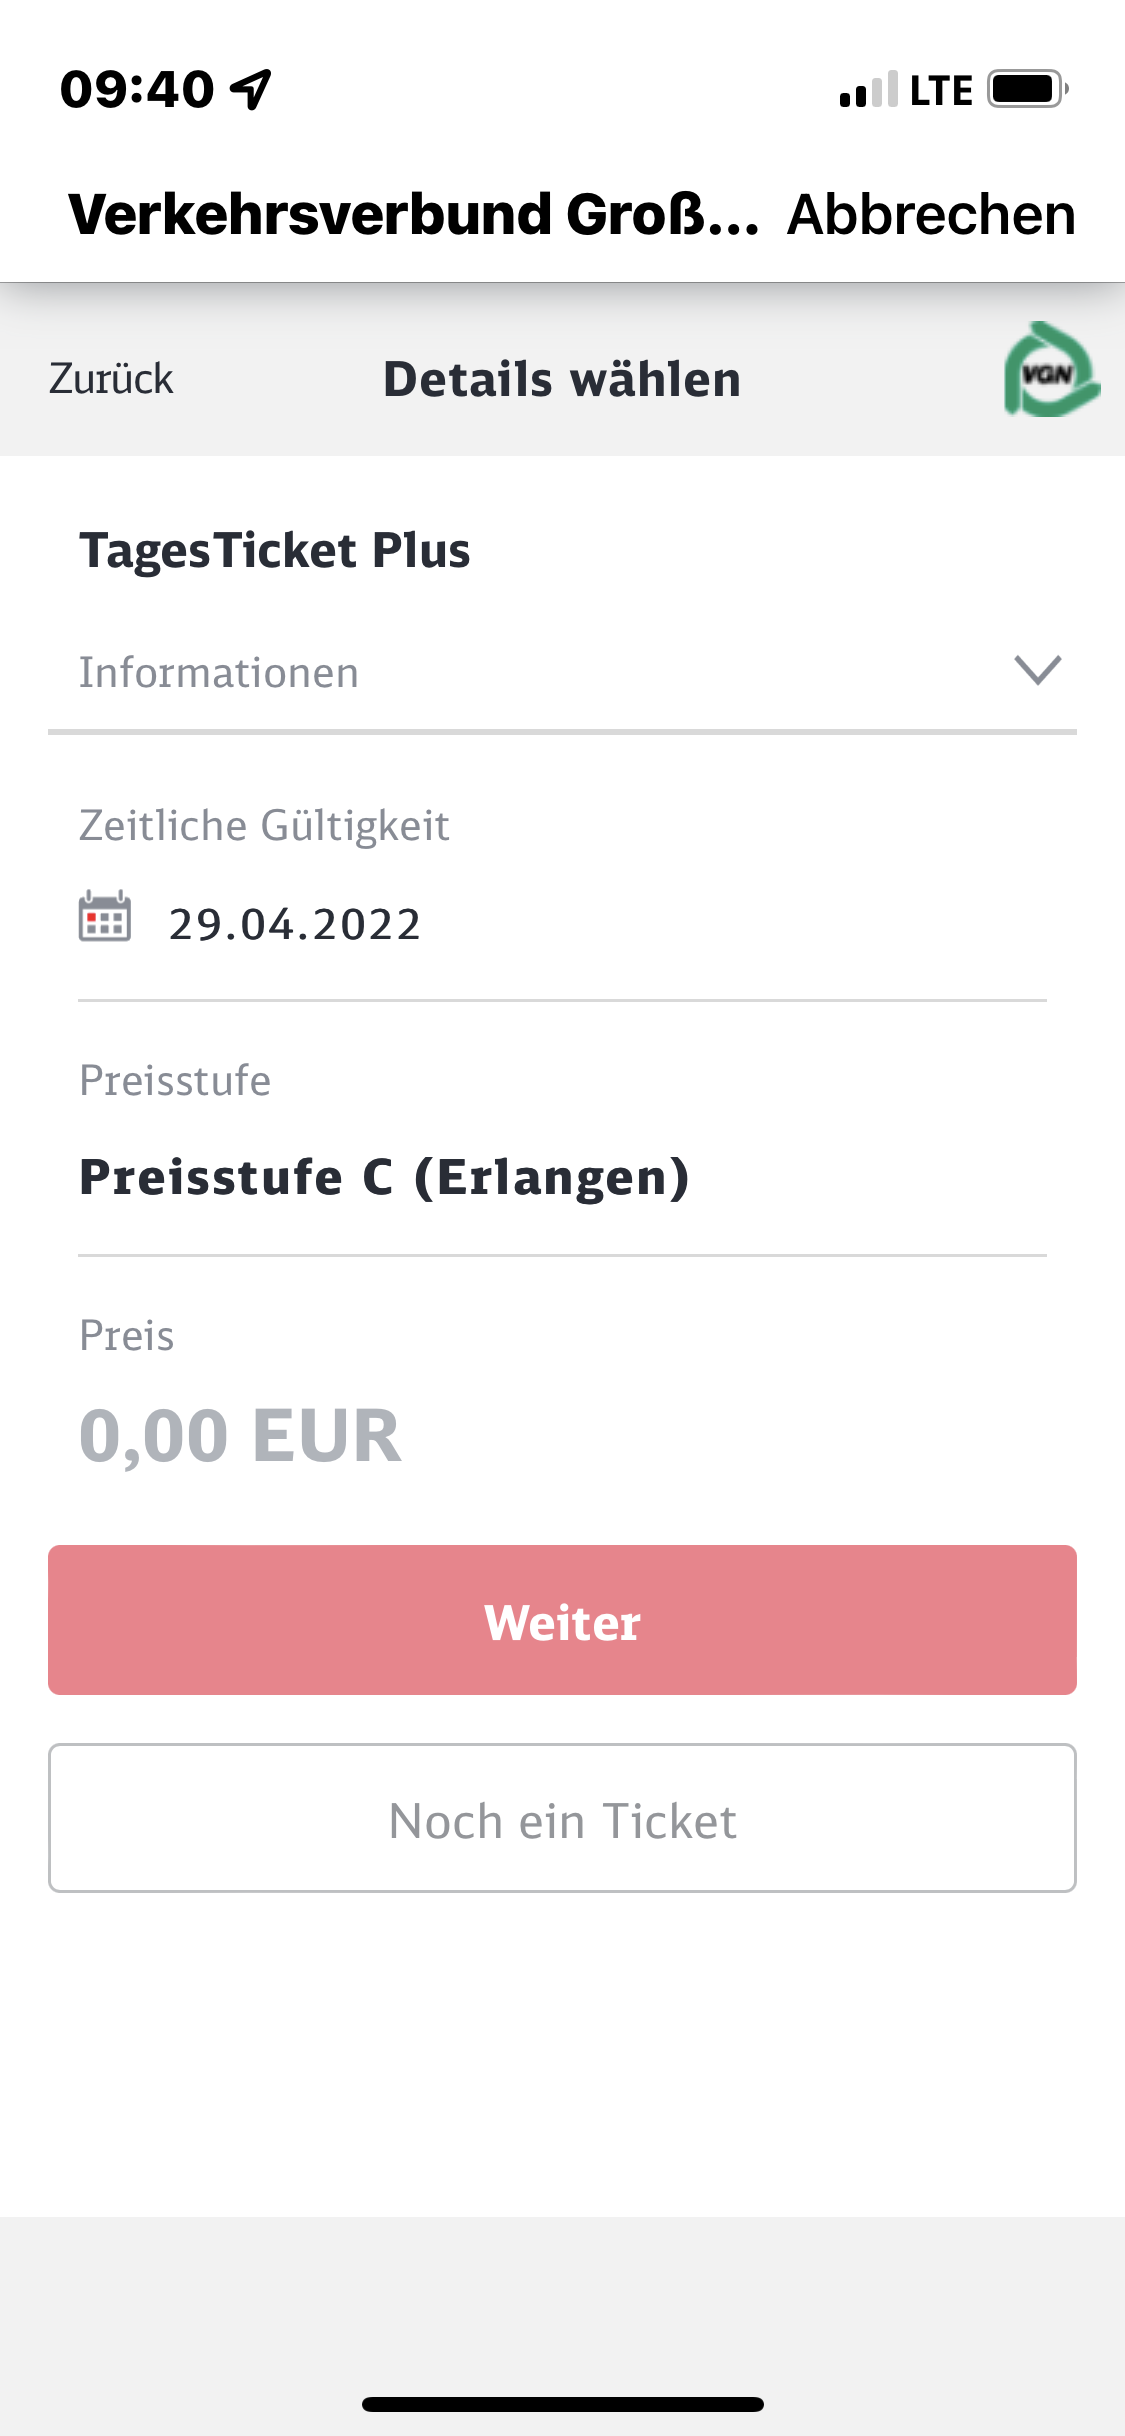This screenshot has height=2436, width=1125.
Task: Open the Preisstufe C (Erlangen) selector
Action: tap(385, 1177)
